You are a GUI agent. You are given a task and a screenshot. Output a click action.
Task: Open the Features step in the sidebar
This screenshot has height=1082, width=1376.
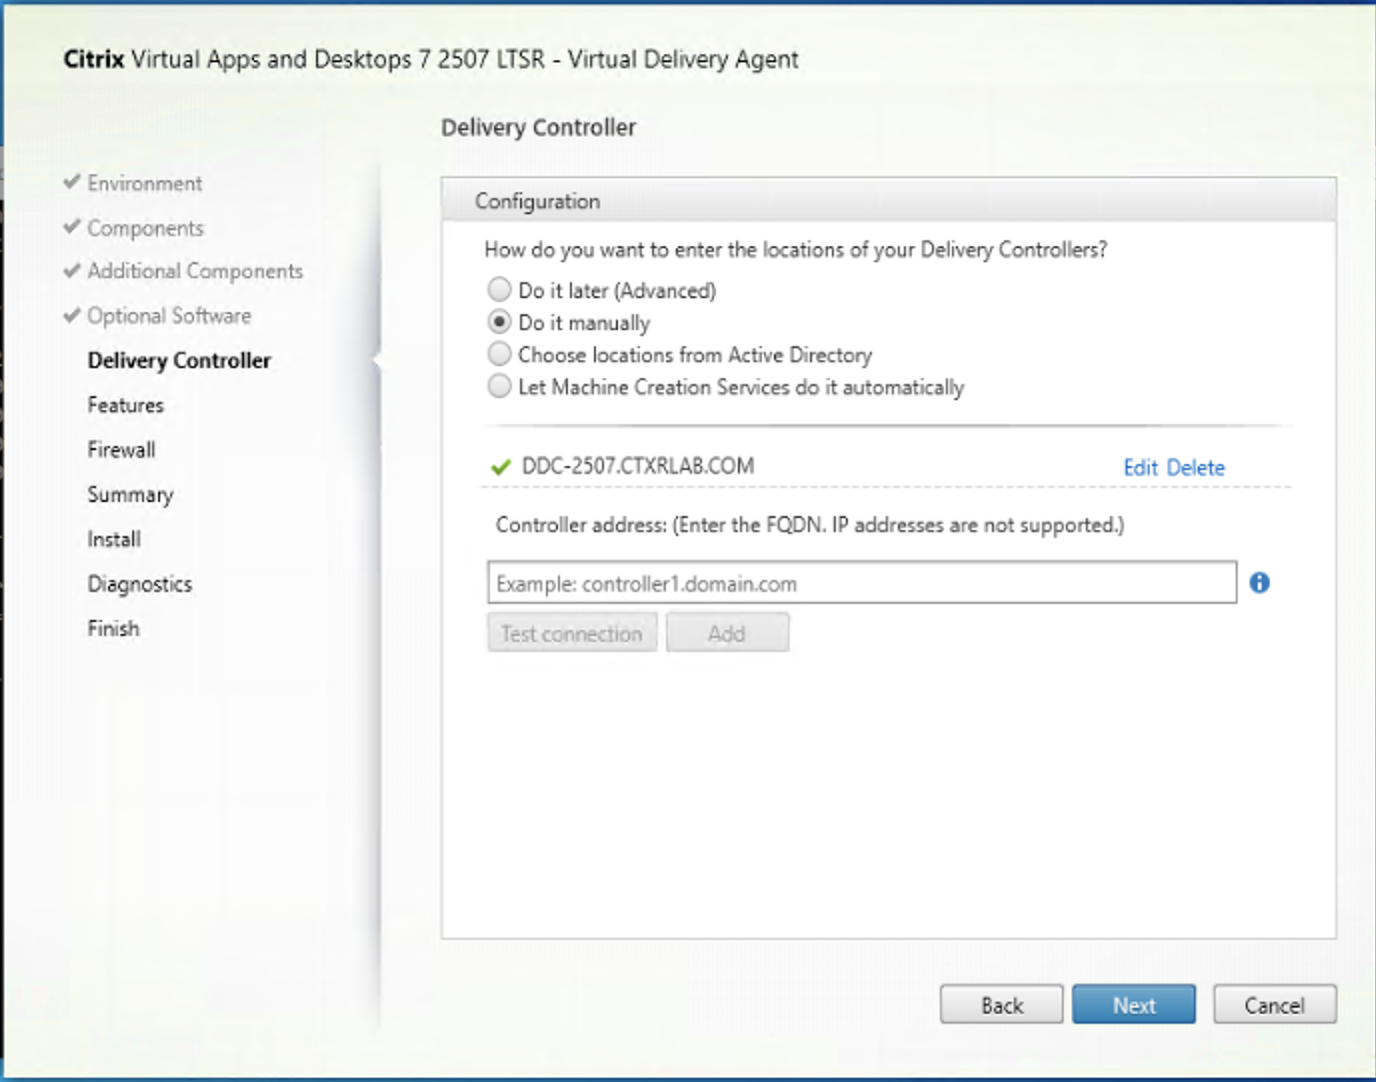[125, 405]
